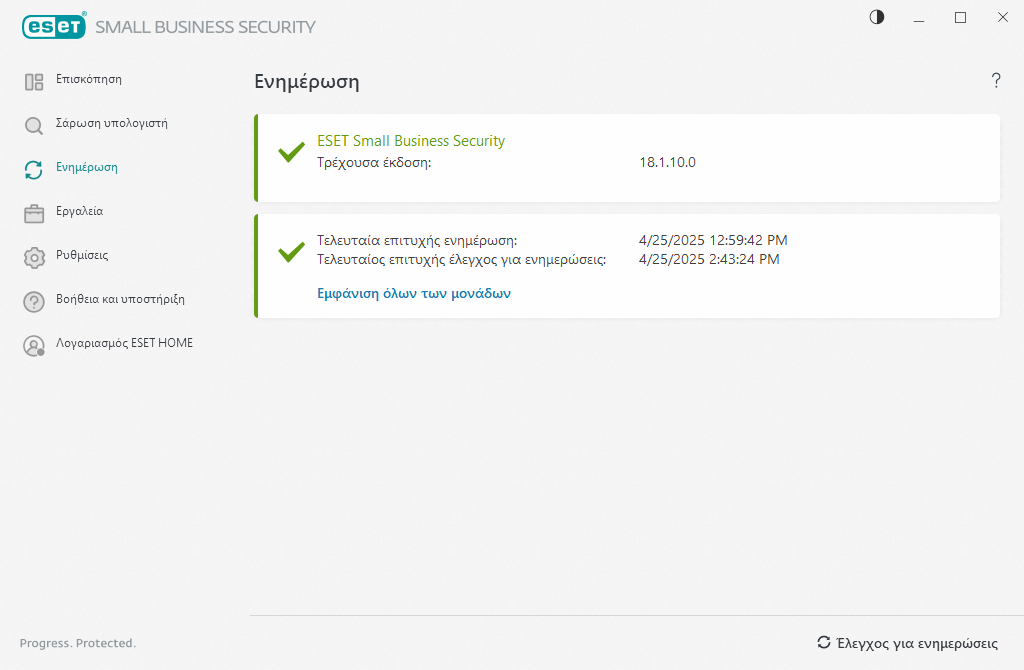Maximize the ESET window
Viewport: 1024px width, 670px height.
(960, 17)
